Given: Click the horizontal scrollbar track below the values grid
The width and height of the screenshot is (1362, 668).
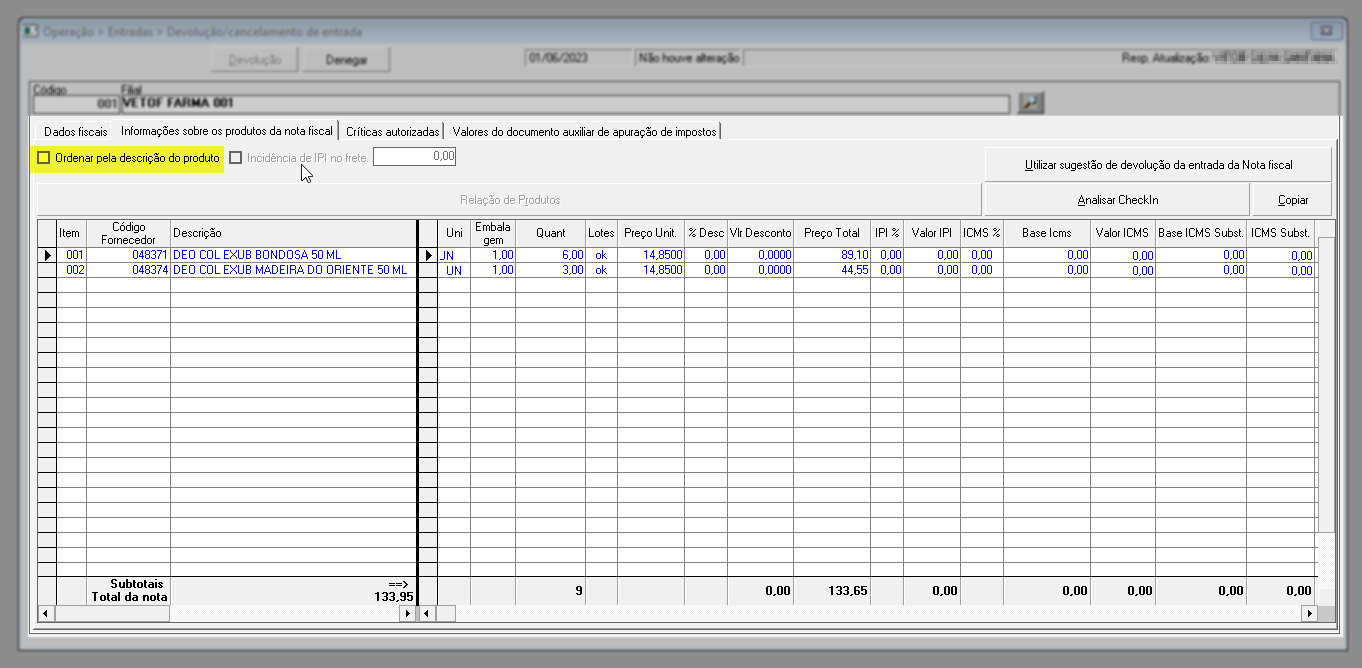Looking at the screenshot, I should pyautogui.click(x=870, y=613).
